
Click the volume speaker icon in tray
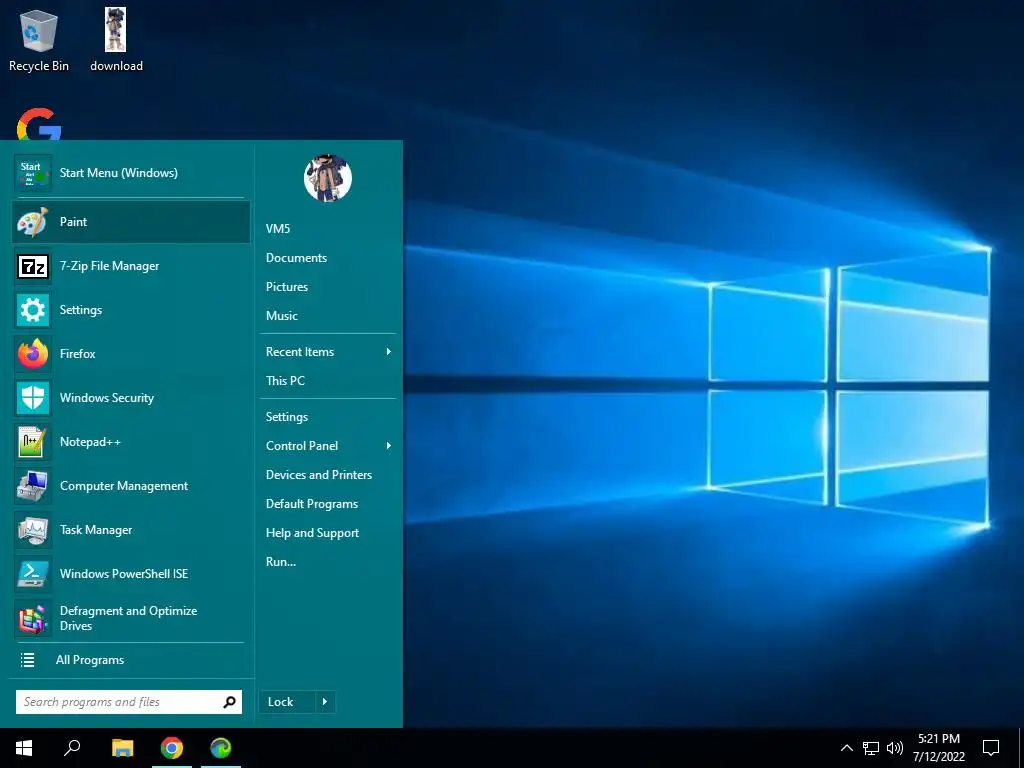click(895, 748)
